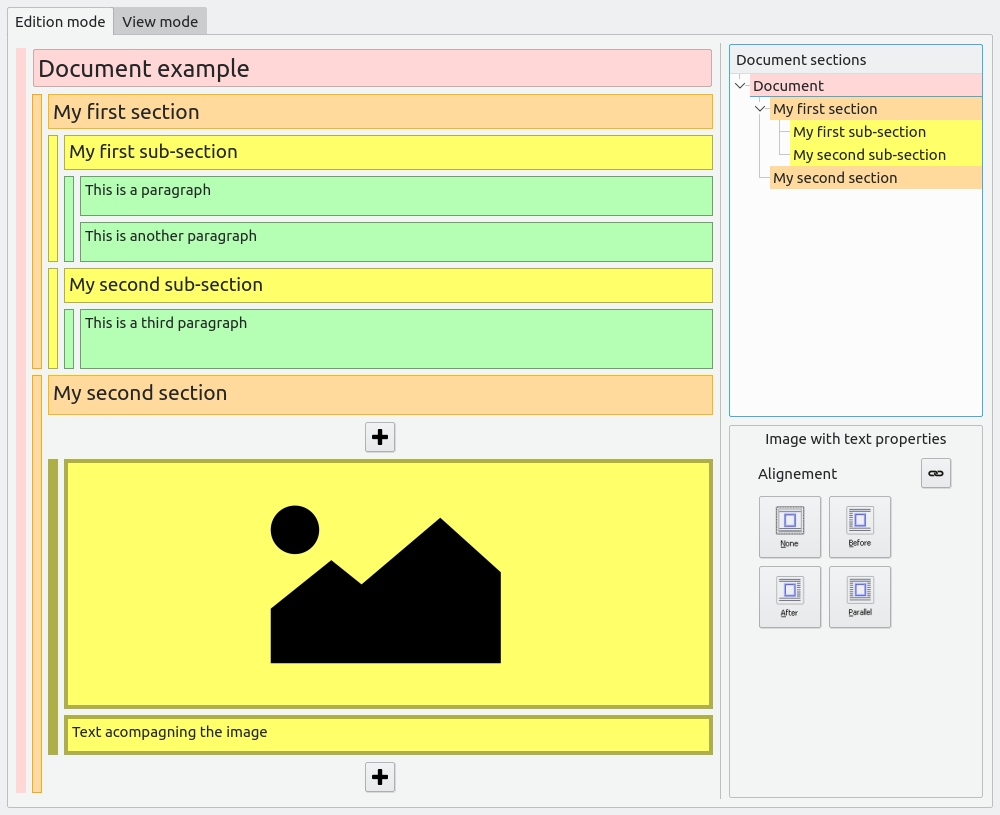Image resolution: width=1000 pixels, height=815 pixels.
Task: Click the My first sub-section heading field
Action: (x=388, y=152)
